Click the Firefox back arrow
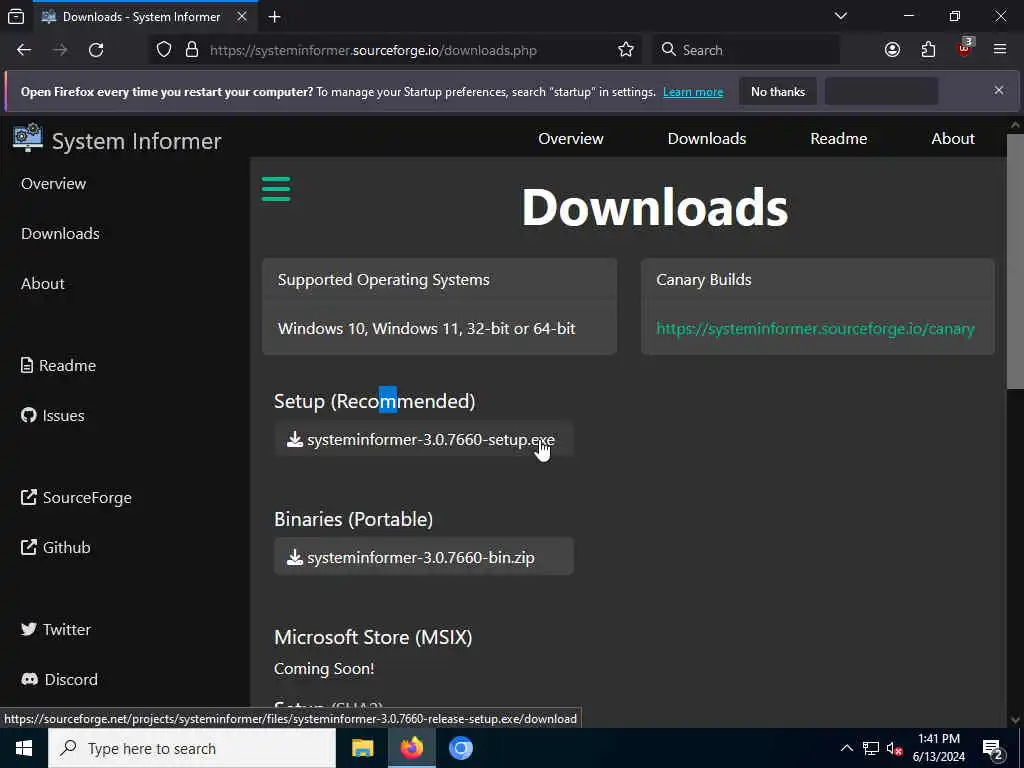Viewport: 1024px width, 768px height. (x=24, y=50)
